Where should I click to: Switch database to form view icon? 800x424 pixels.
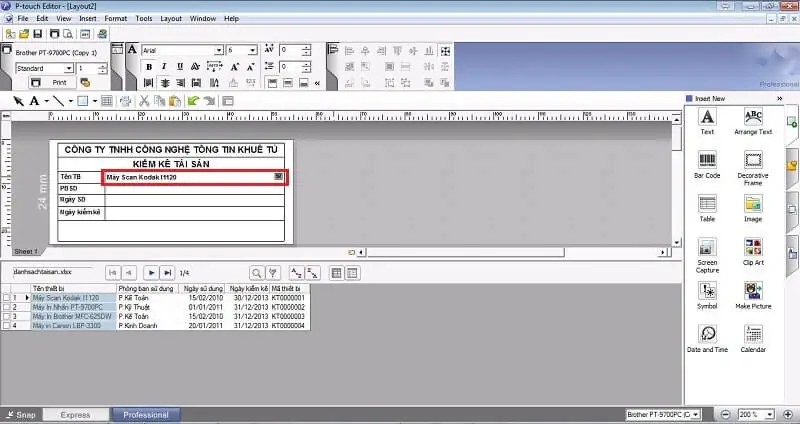pyautogui.click(x=352, y=273)
